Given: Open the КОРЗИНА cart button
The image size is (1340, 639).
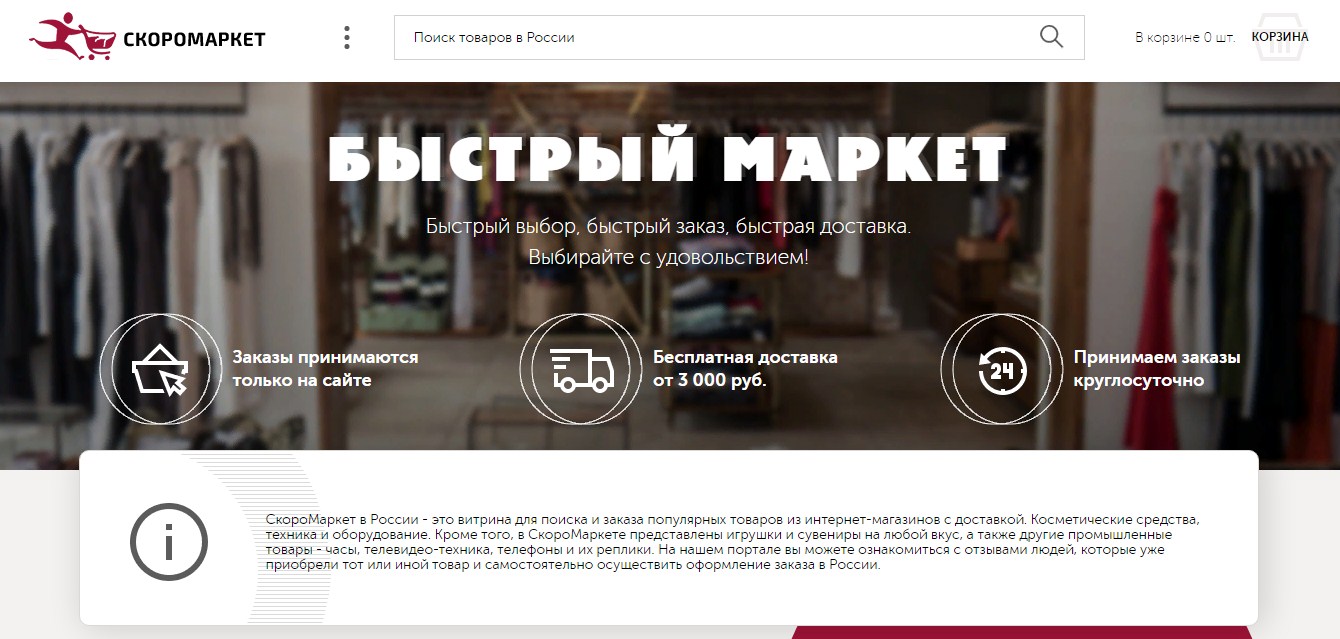Looking at the screenshot, I should pyautogui.click(x=1279, y=37).
